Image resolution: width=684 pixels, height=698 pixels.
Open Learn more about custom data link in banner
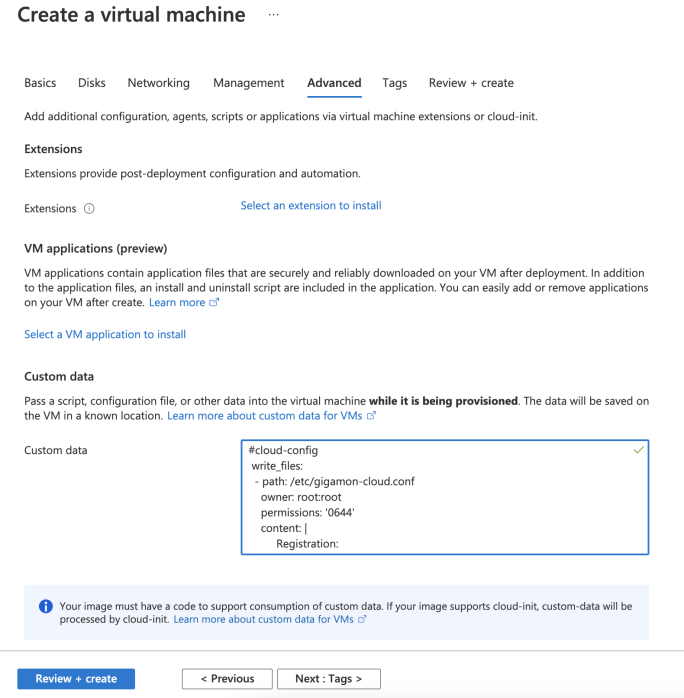click(x=263, y=619)
